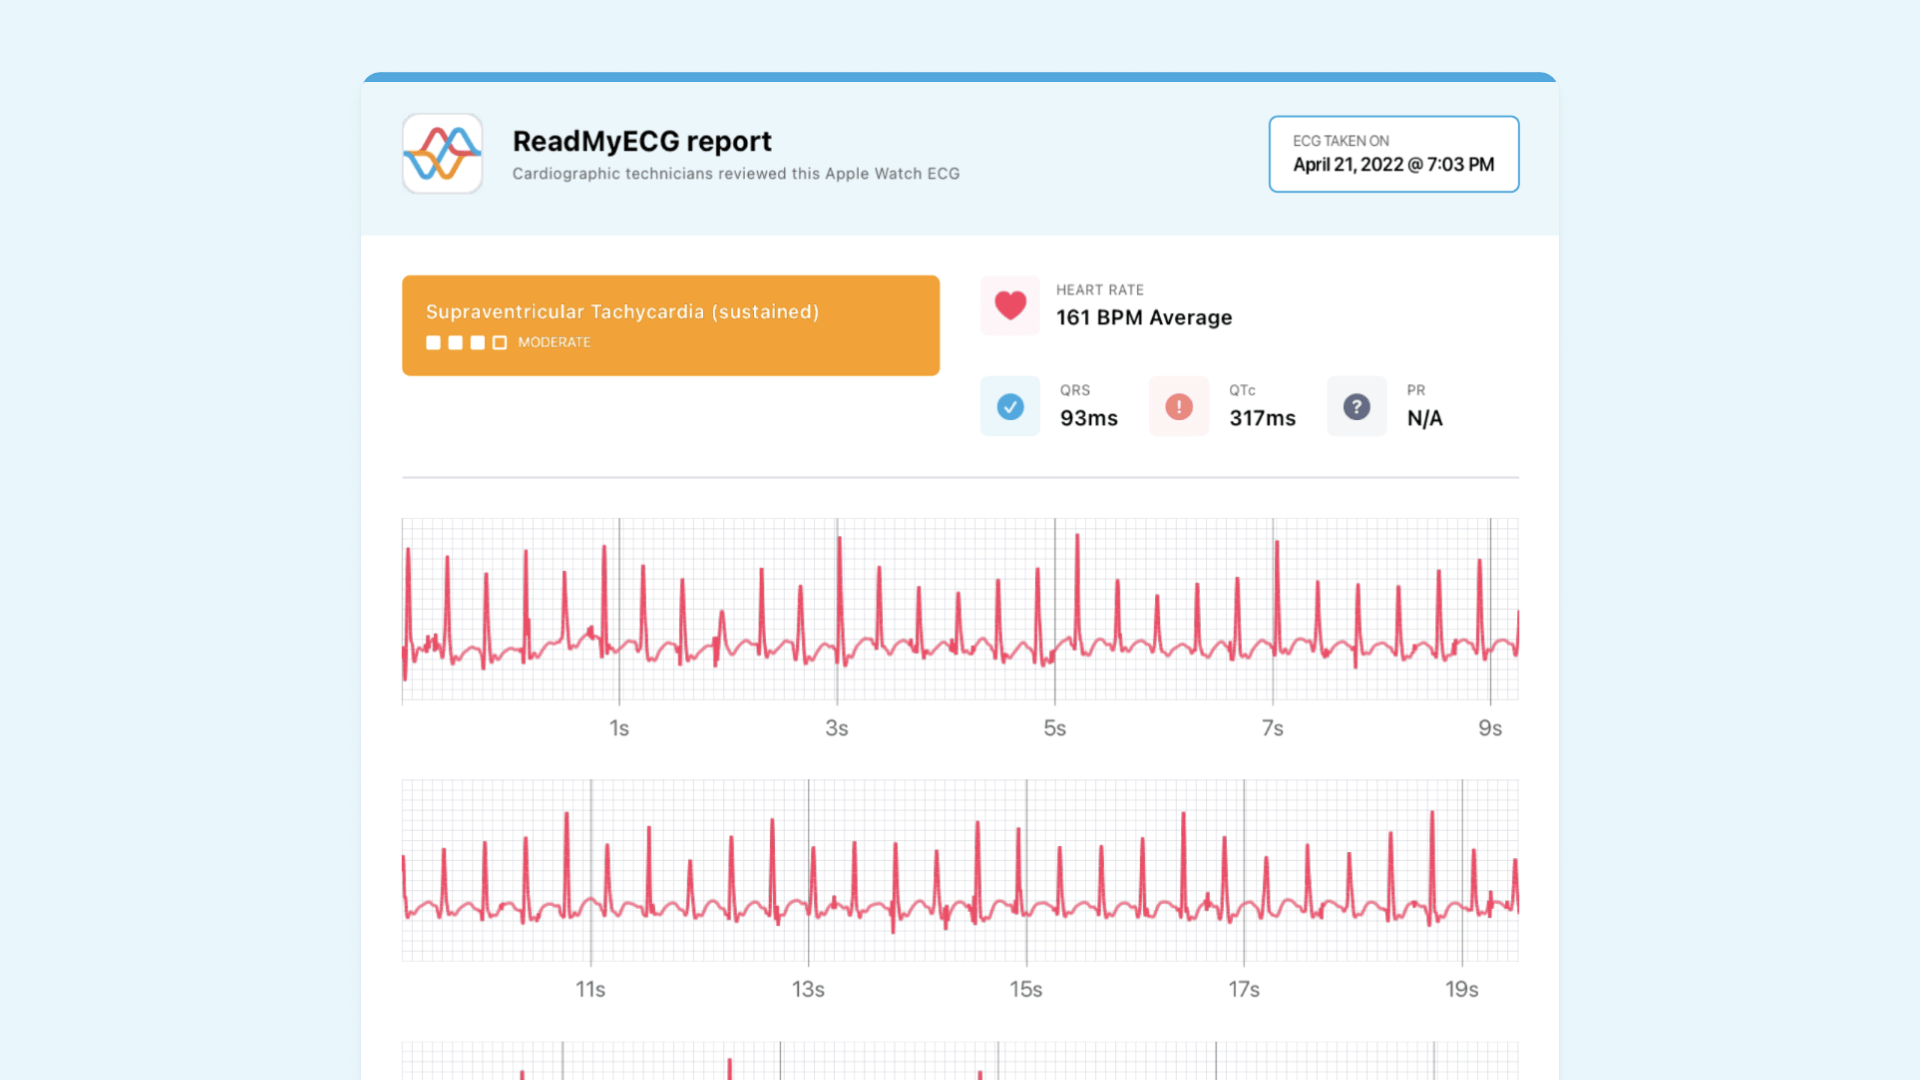Click the 9s time marker label
Image resolution: width=1920 pixels, height=1080 pixels.
(1490, 728)
